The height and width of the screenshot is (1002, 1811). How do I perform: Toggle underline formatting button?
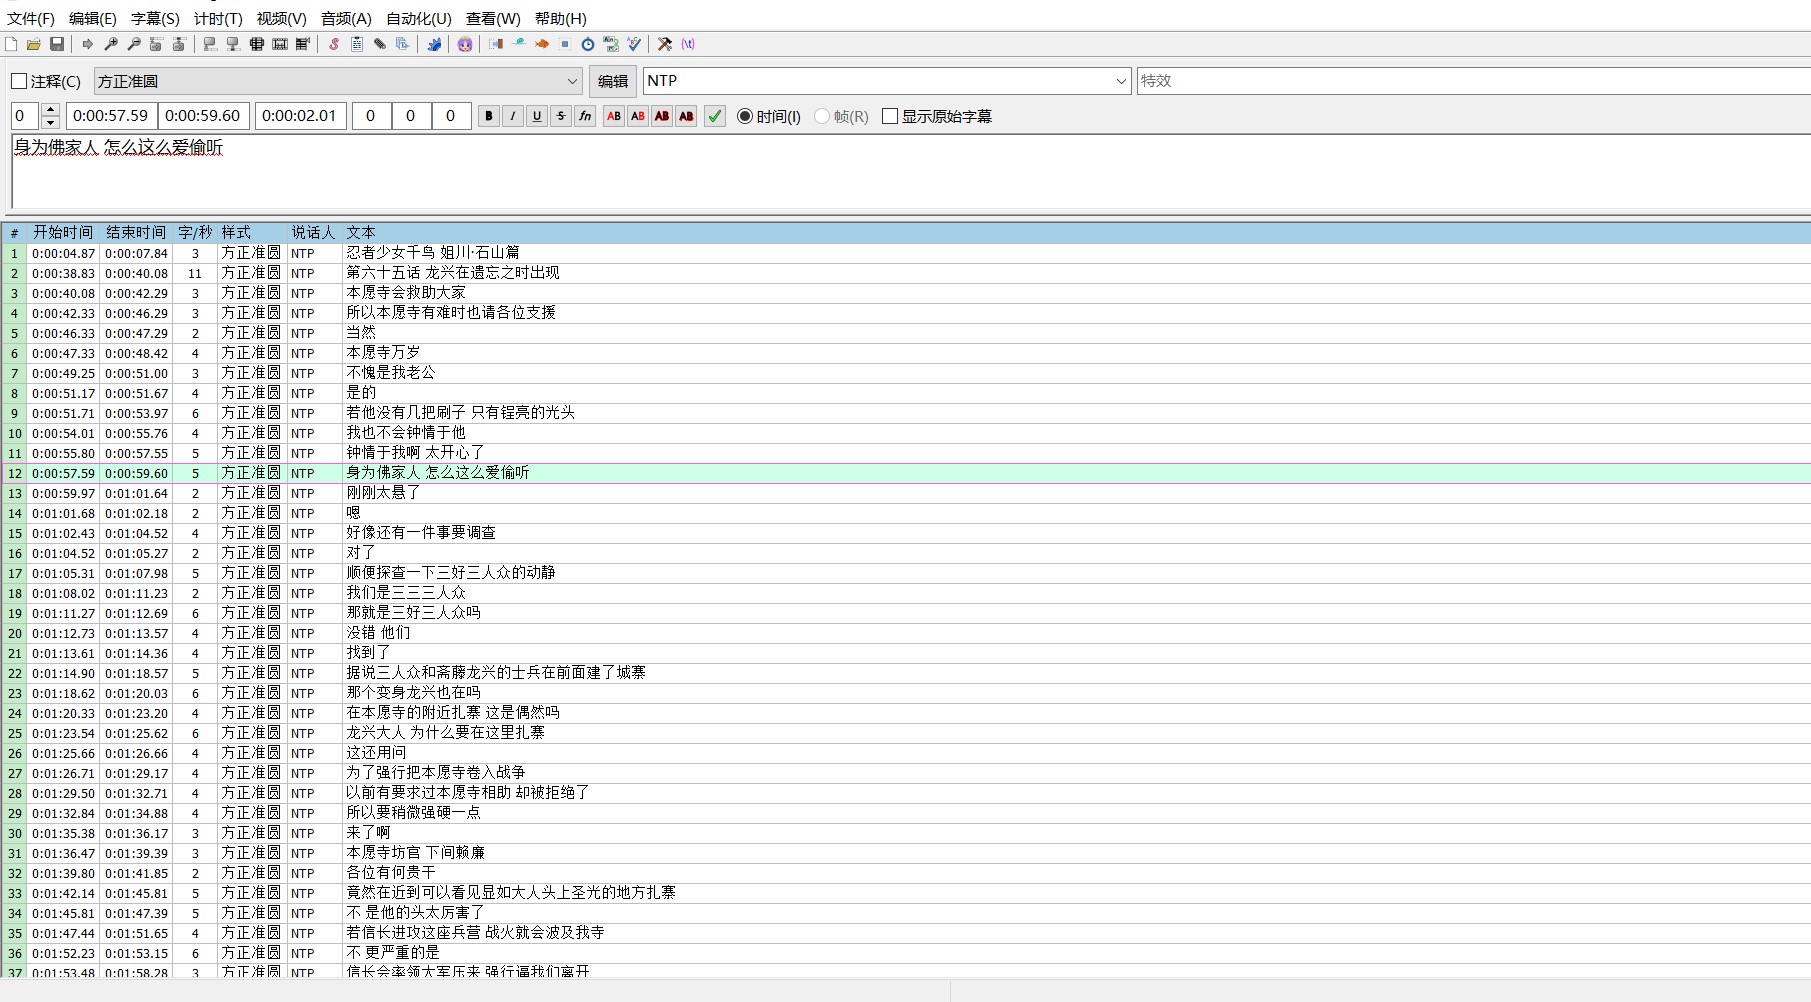pos(537,116)
